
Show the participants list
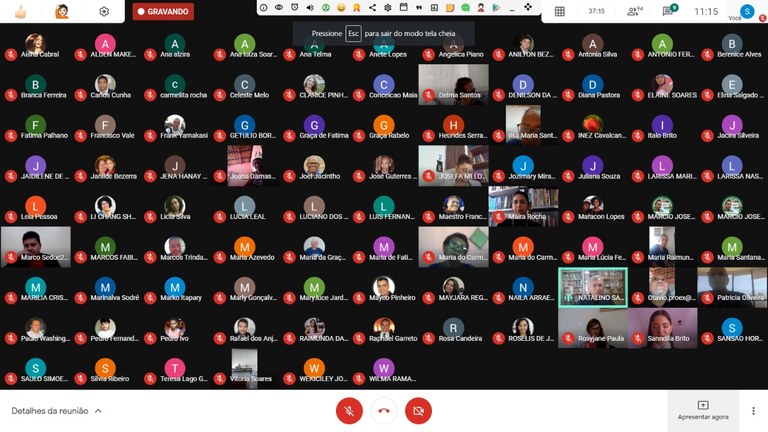(632, 11)
